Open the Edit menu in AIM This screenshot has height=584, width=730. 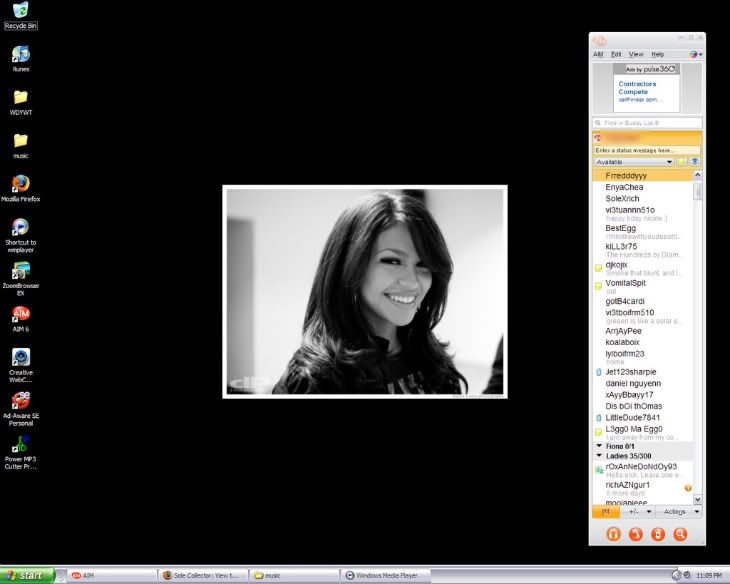(x=616, y=54)
